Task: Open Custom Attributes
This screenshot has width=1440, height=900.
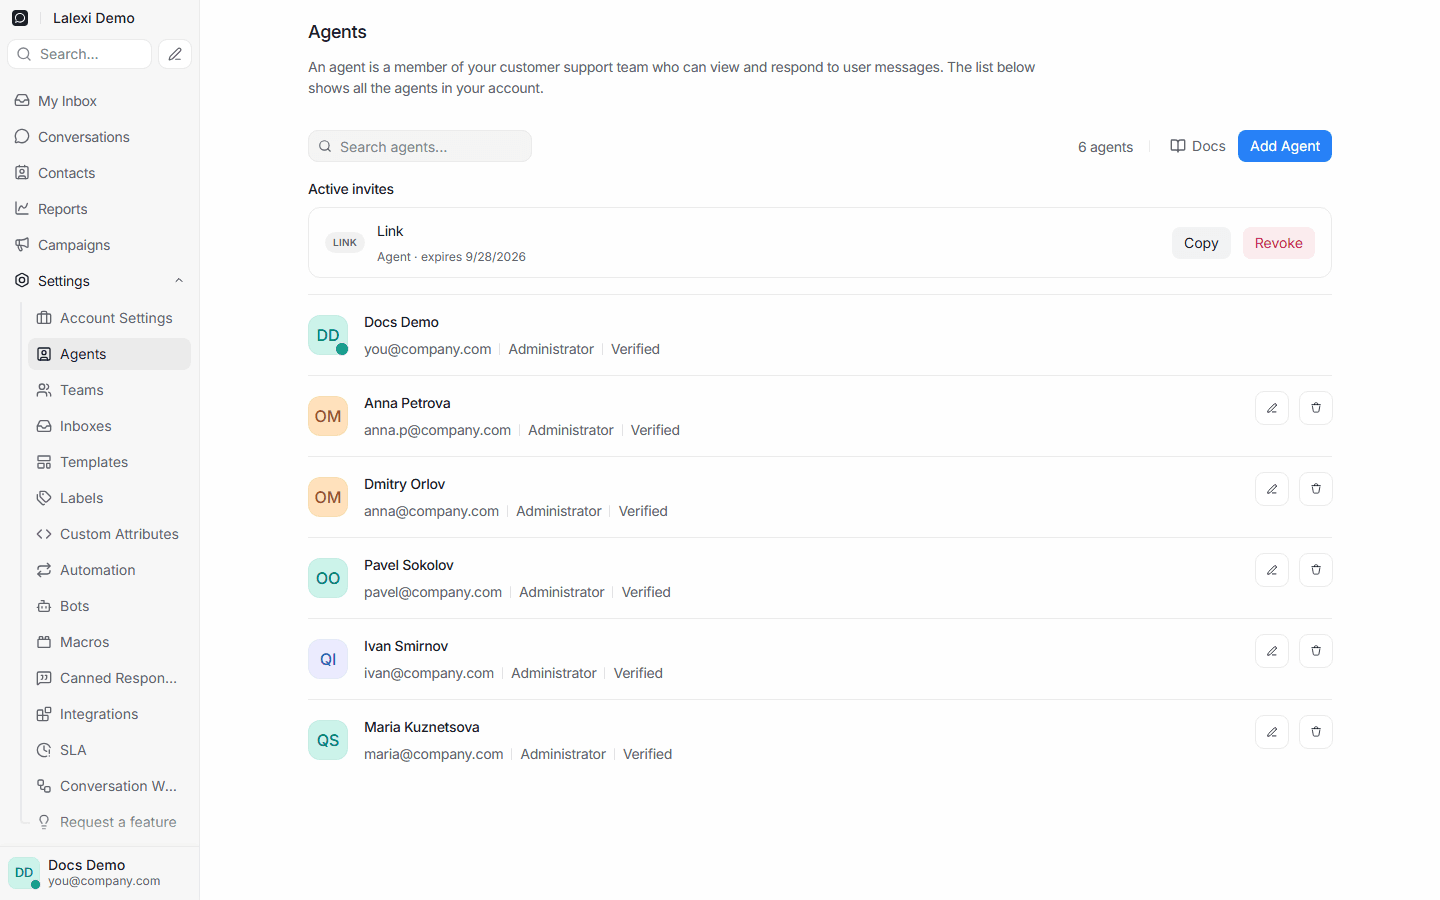Action: 110,534
